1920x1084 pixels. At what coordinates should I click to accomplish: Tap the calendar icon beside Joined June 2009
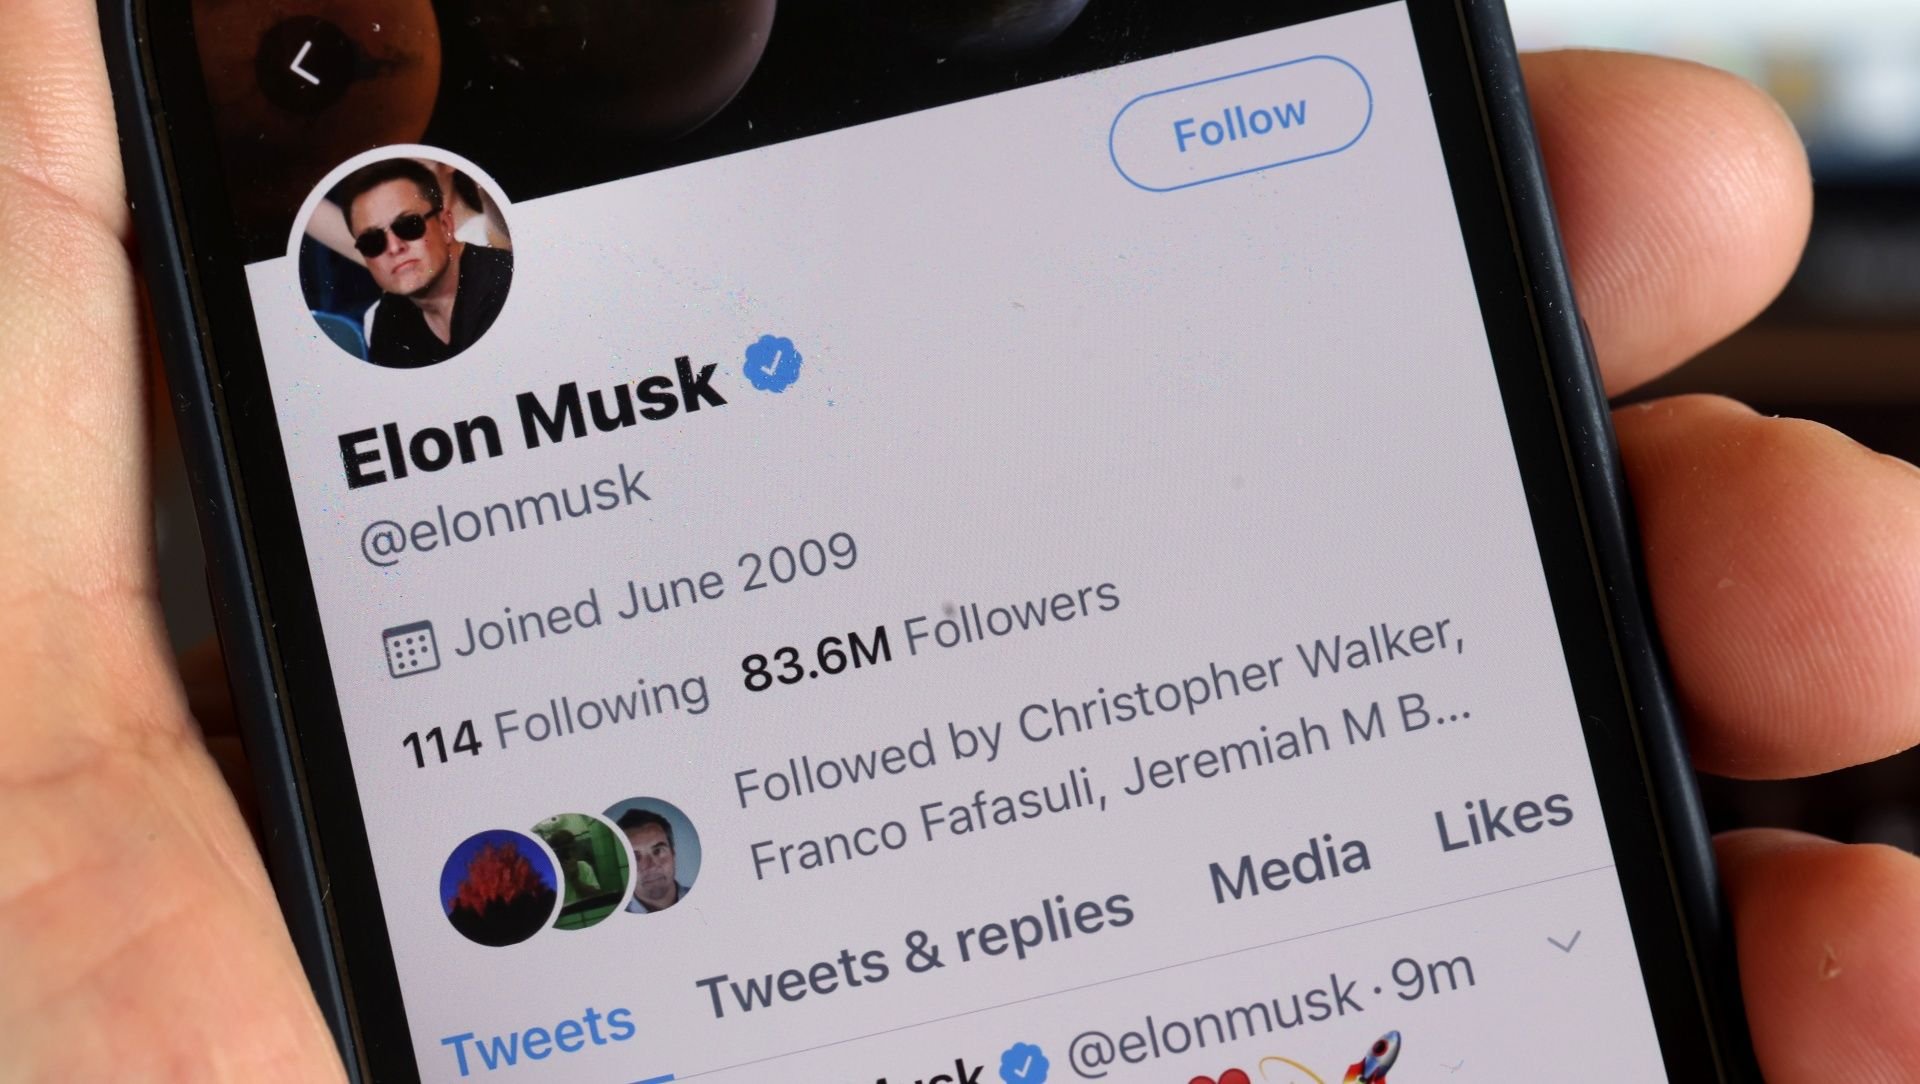pos(411,649)
